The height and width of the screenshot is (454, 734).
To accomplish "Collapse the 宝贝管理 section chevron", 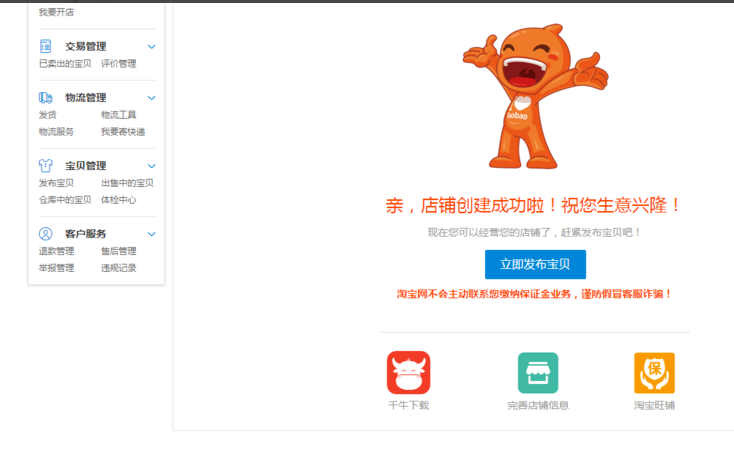I will pos(152,166).
